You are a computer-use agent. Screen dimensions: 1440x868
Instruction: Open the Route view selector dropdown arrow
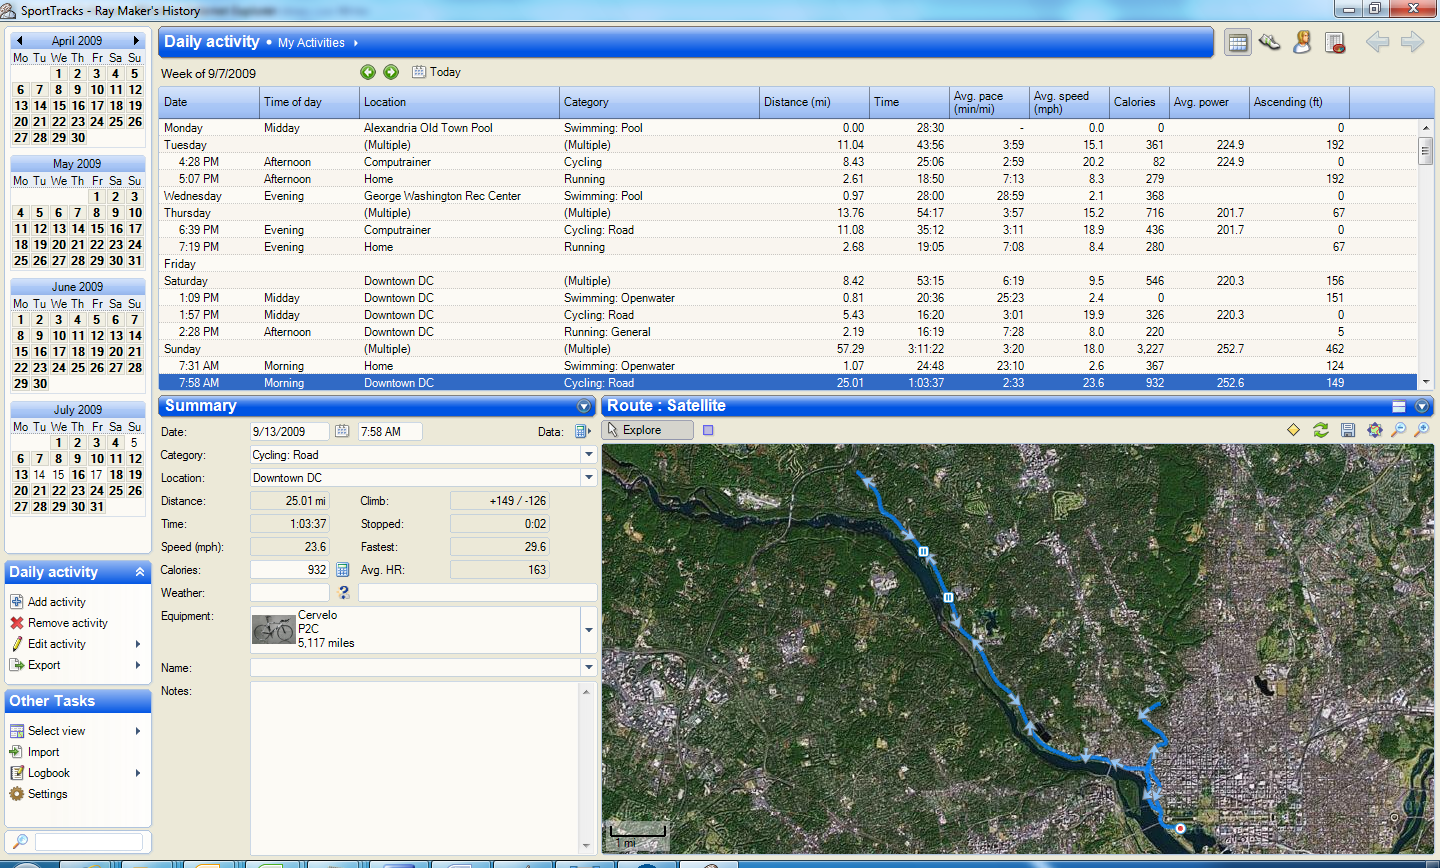1421,406
